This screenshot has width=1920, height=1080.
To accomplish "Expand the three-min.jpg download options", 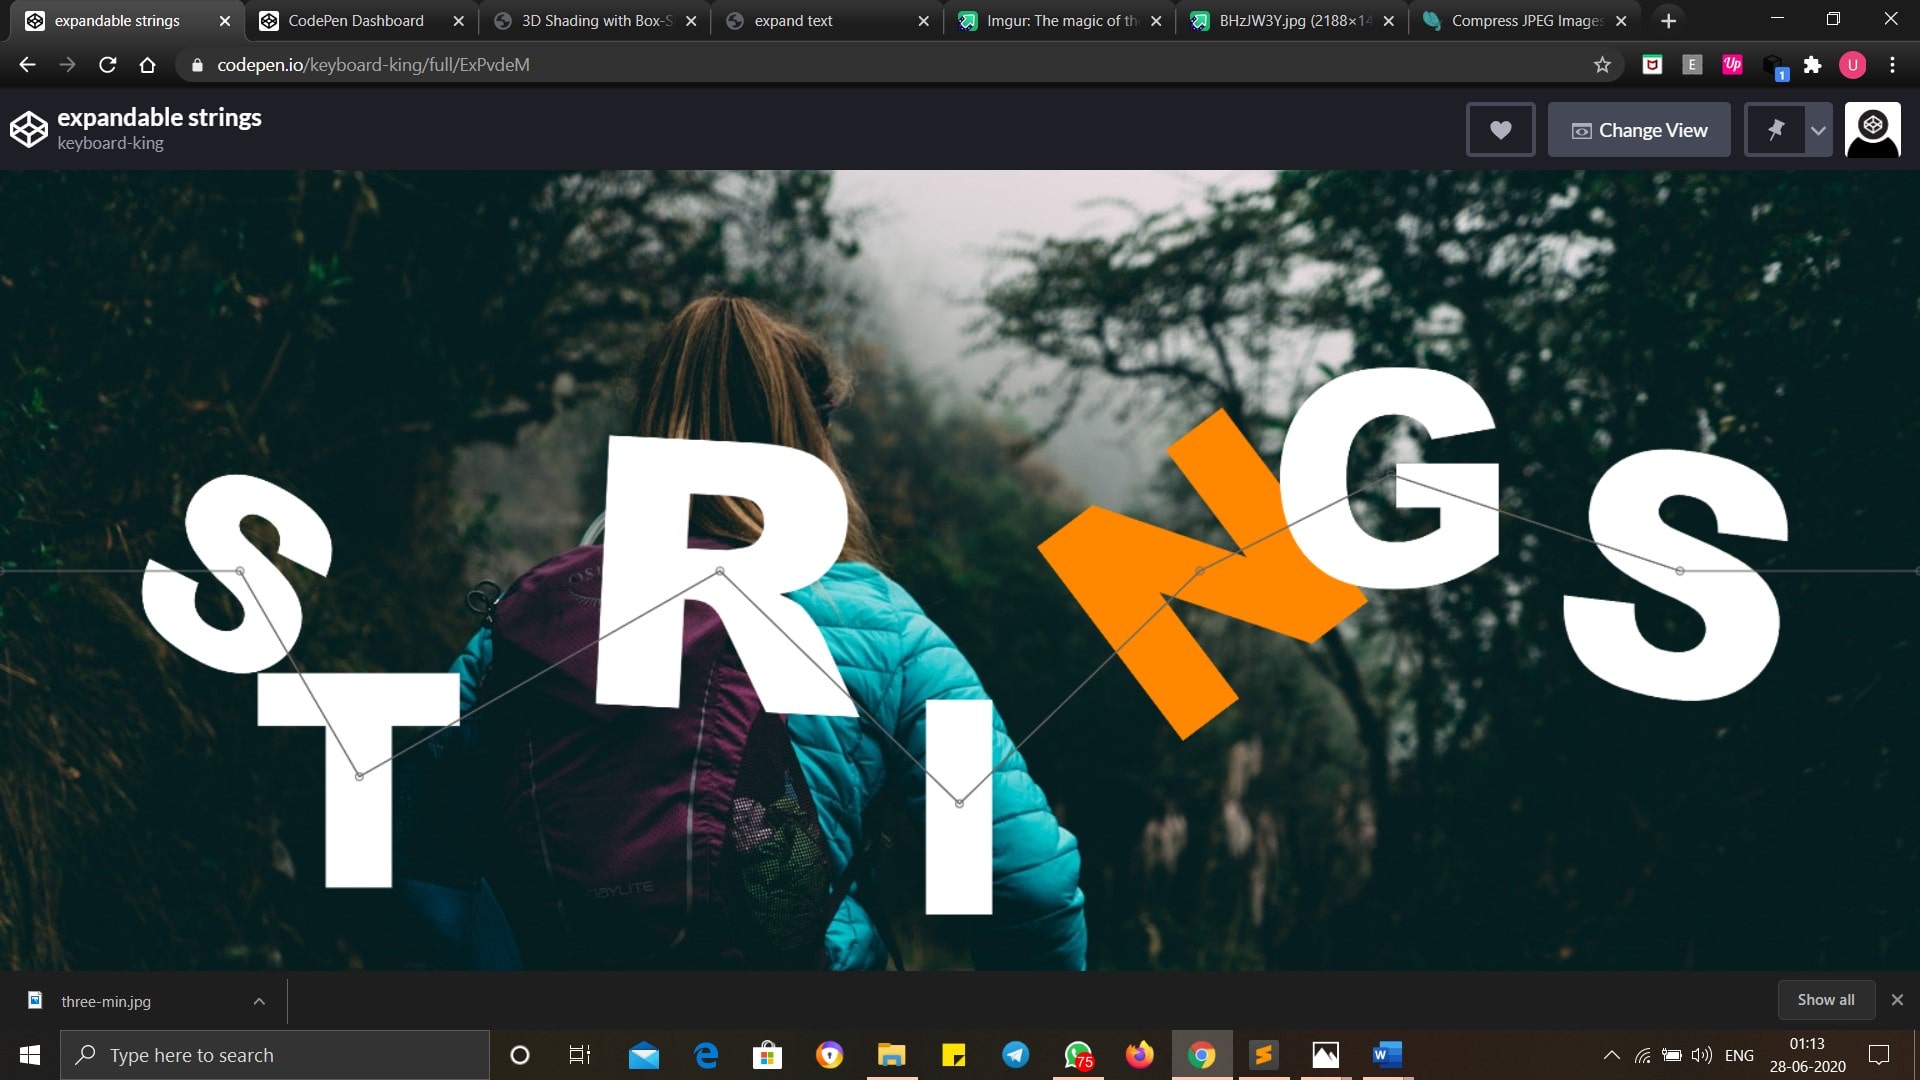I will [259, 1001].
